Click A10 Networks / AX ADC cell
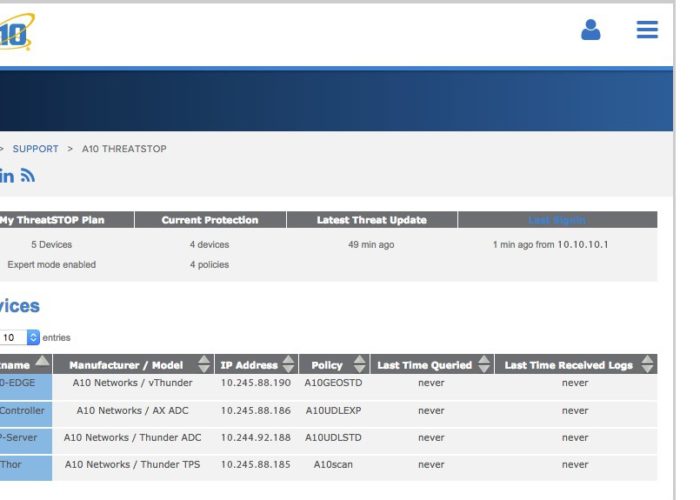Viewport: 700px width, 500px height. click(133, 410)
